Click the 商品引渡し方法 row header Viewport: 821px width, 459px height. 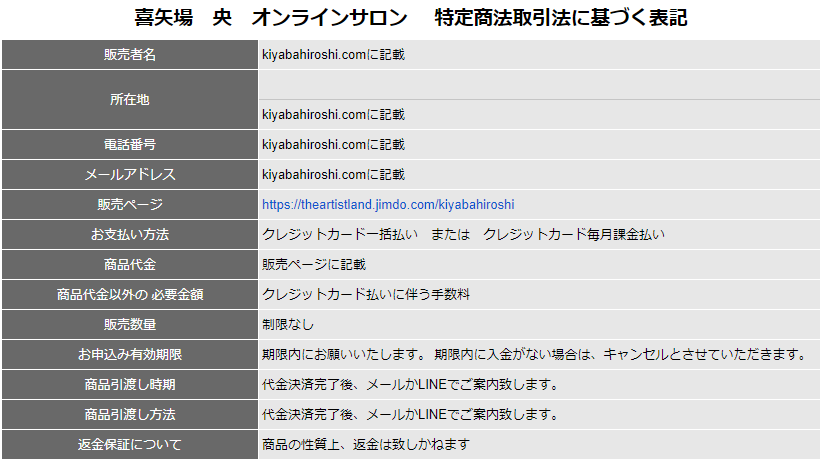pyautogui.click(x=130, y=414)
